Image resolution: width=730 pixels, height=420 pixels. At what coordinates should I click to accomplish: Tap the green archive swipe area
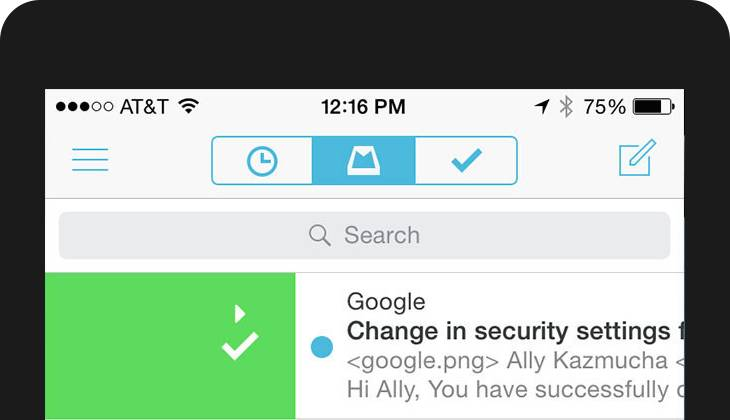click(x=170, y=345)
